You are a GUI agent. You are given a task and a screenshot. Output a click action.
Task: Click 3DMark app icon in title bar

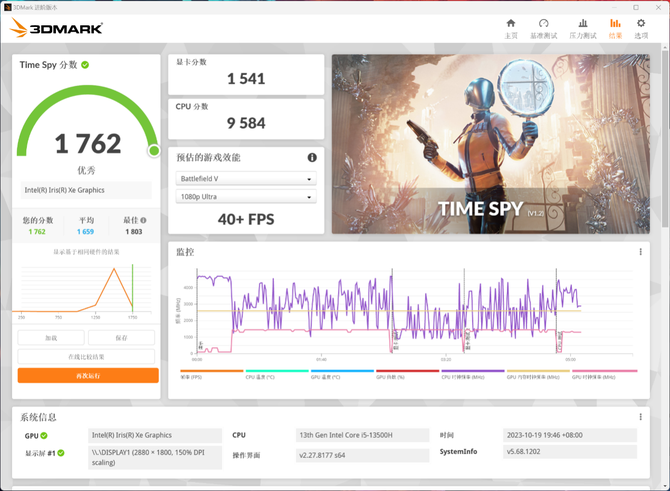[7, 7]
